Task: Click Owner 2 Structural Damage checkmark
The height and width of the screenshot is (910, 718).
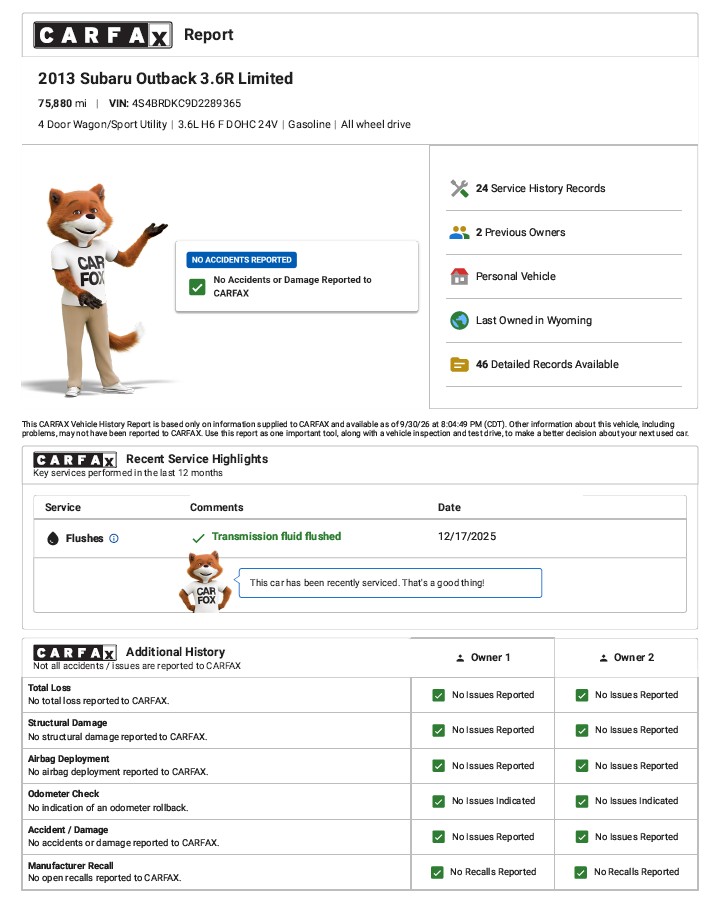Action: point(582,731)
